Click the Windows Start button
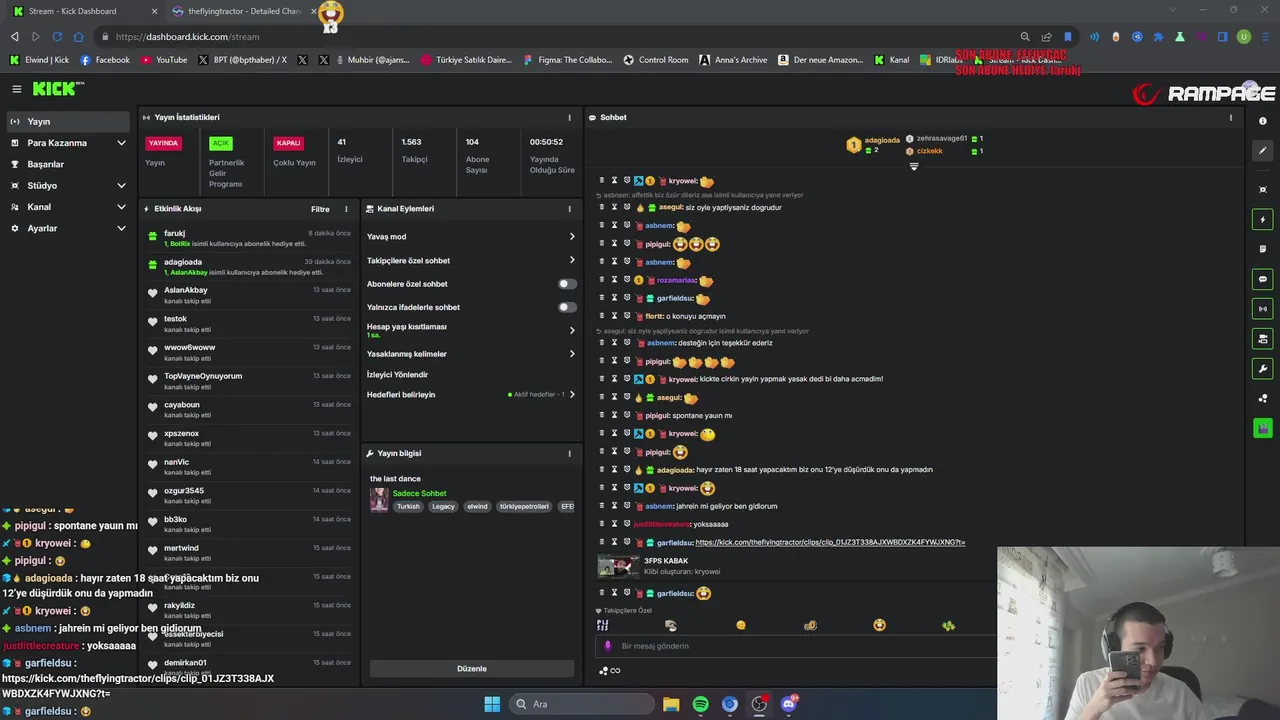 492,704
